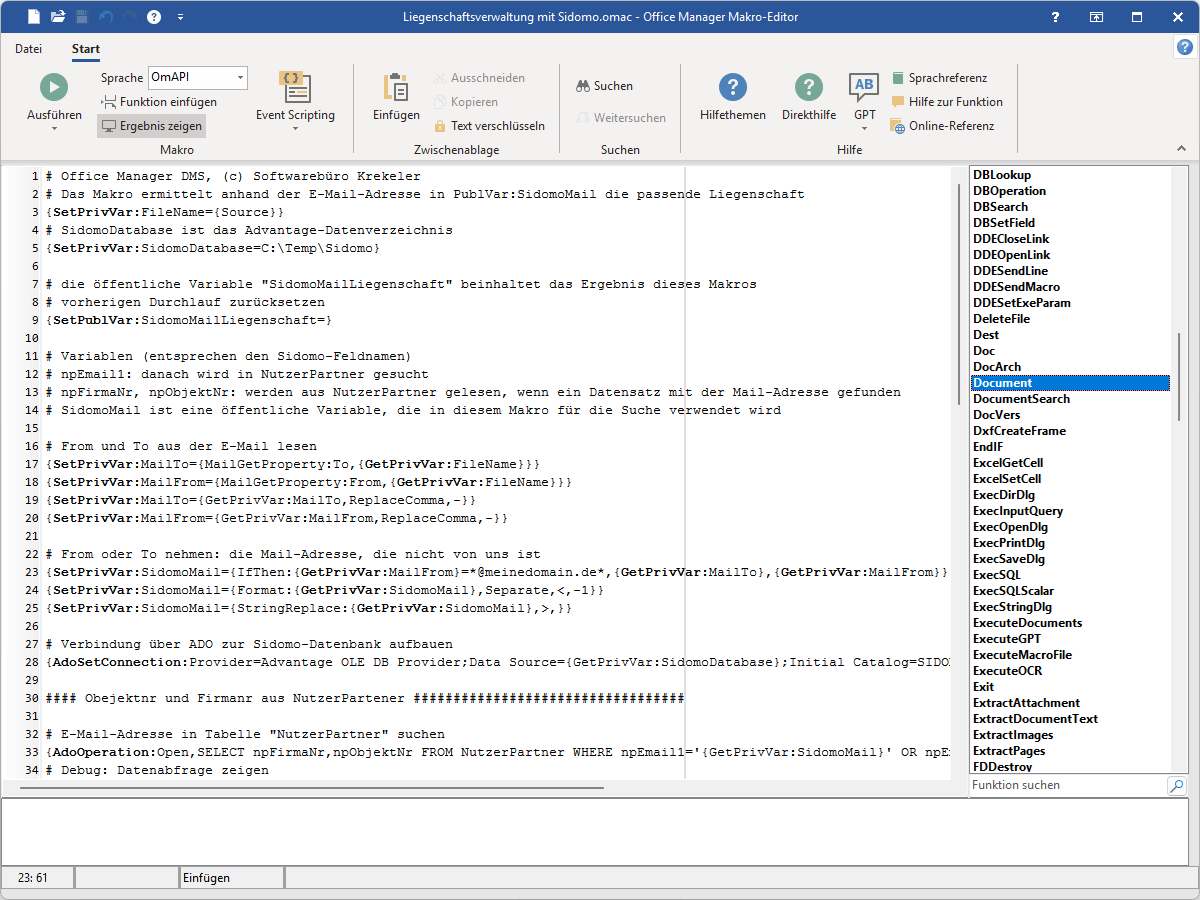Select ExecuteGPT in the function list
Image resolution: width=1200 pixels, height=900 pixels.
(x=1006, y=639)
